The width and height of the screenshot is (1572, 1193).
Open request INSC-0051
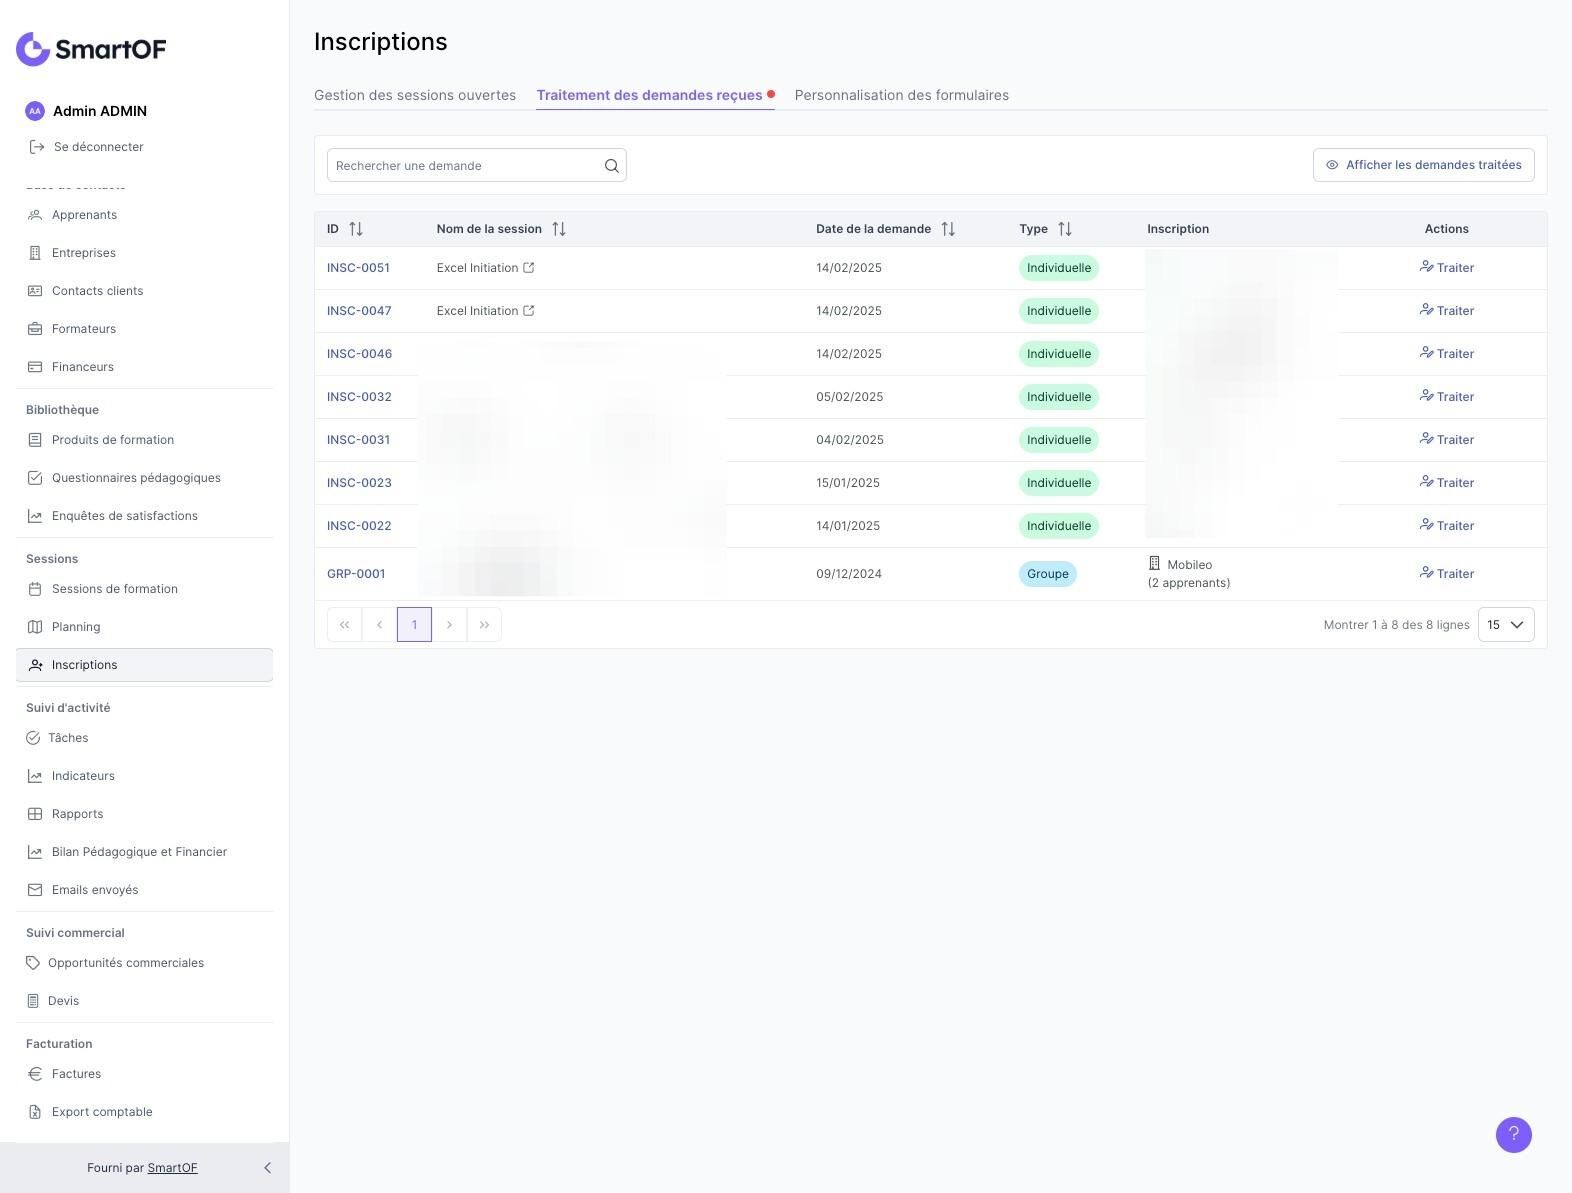click(358, 268)
